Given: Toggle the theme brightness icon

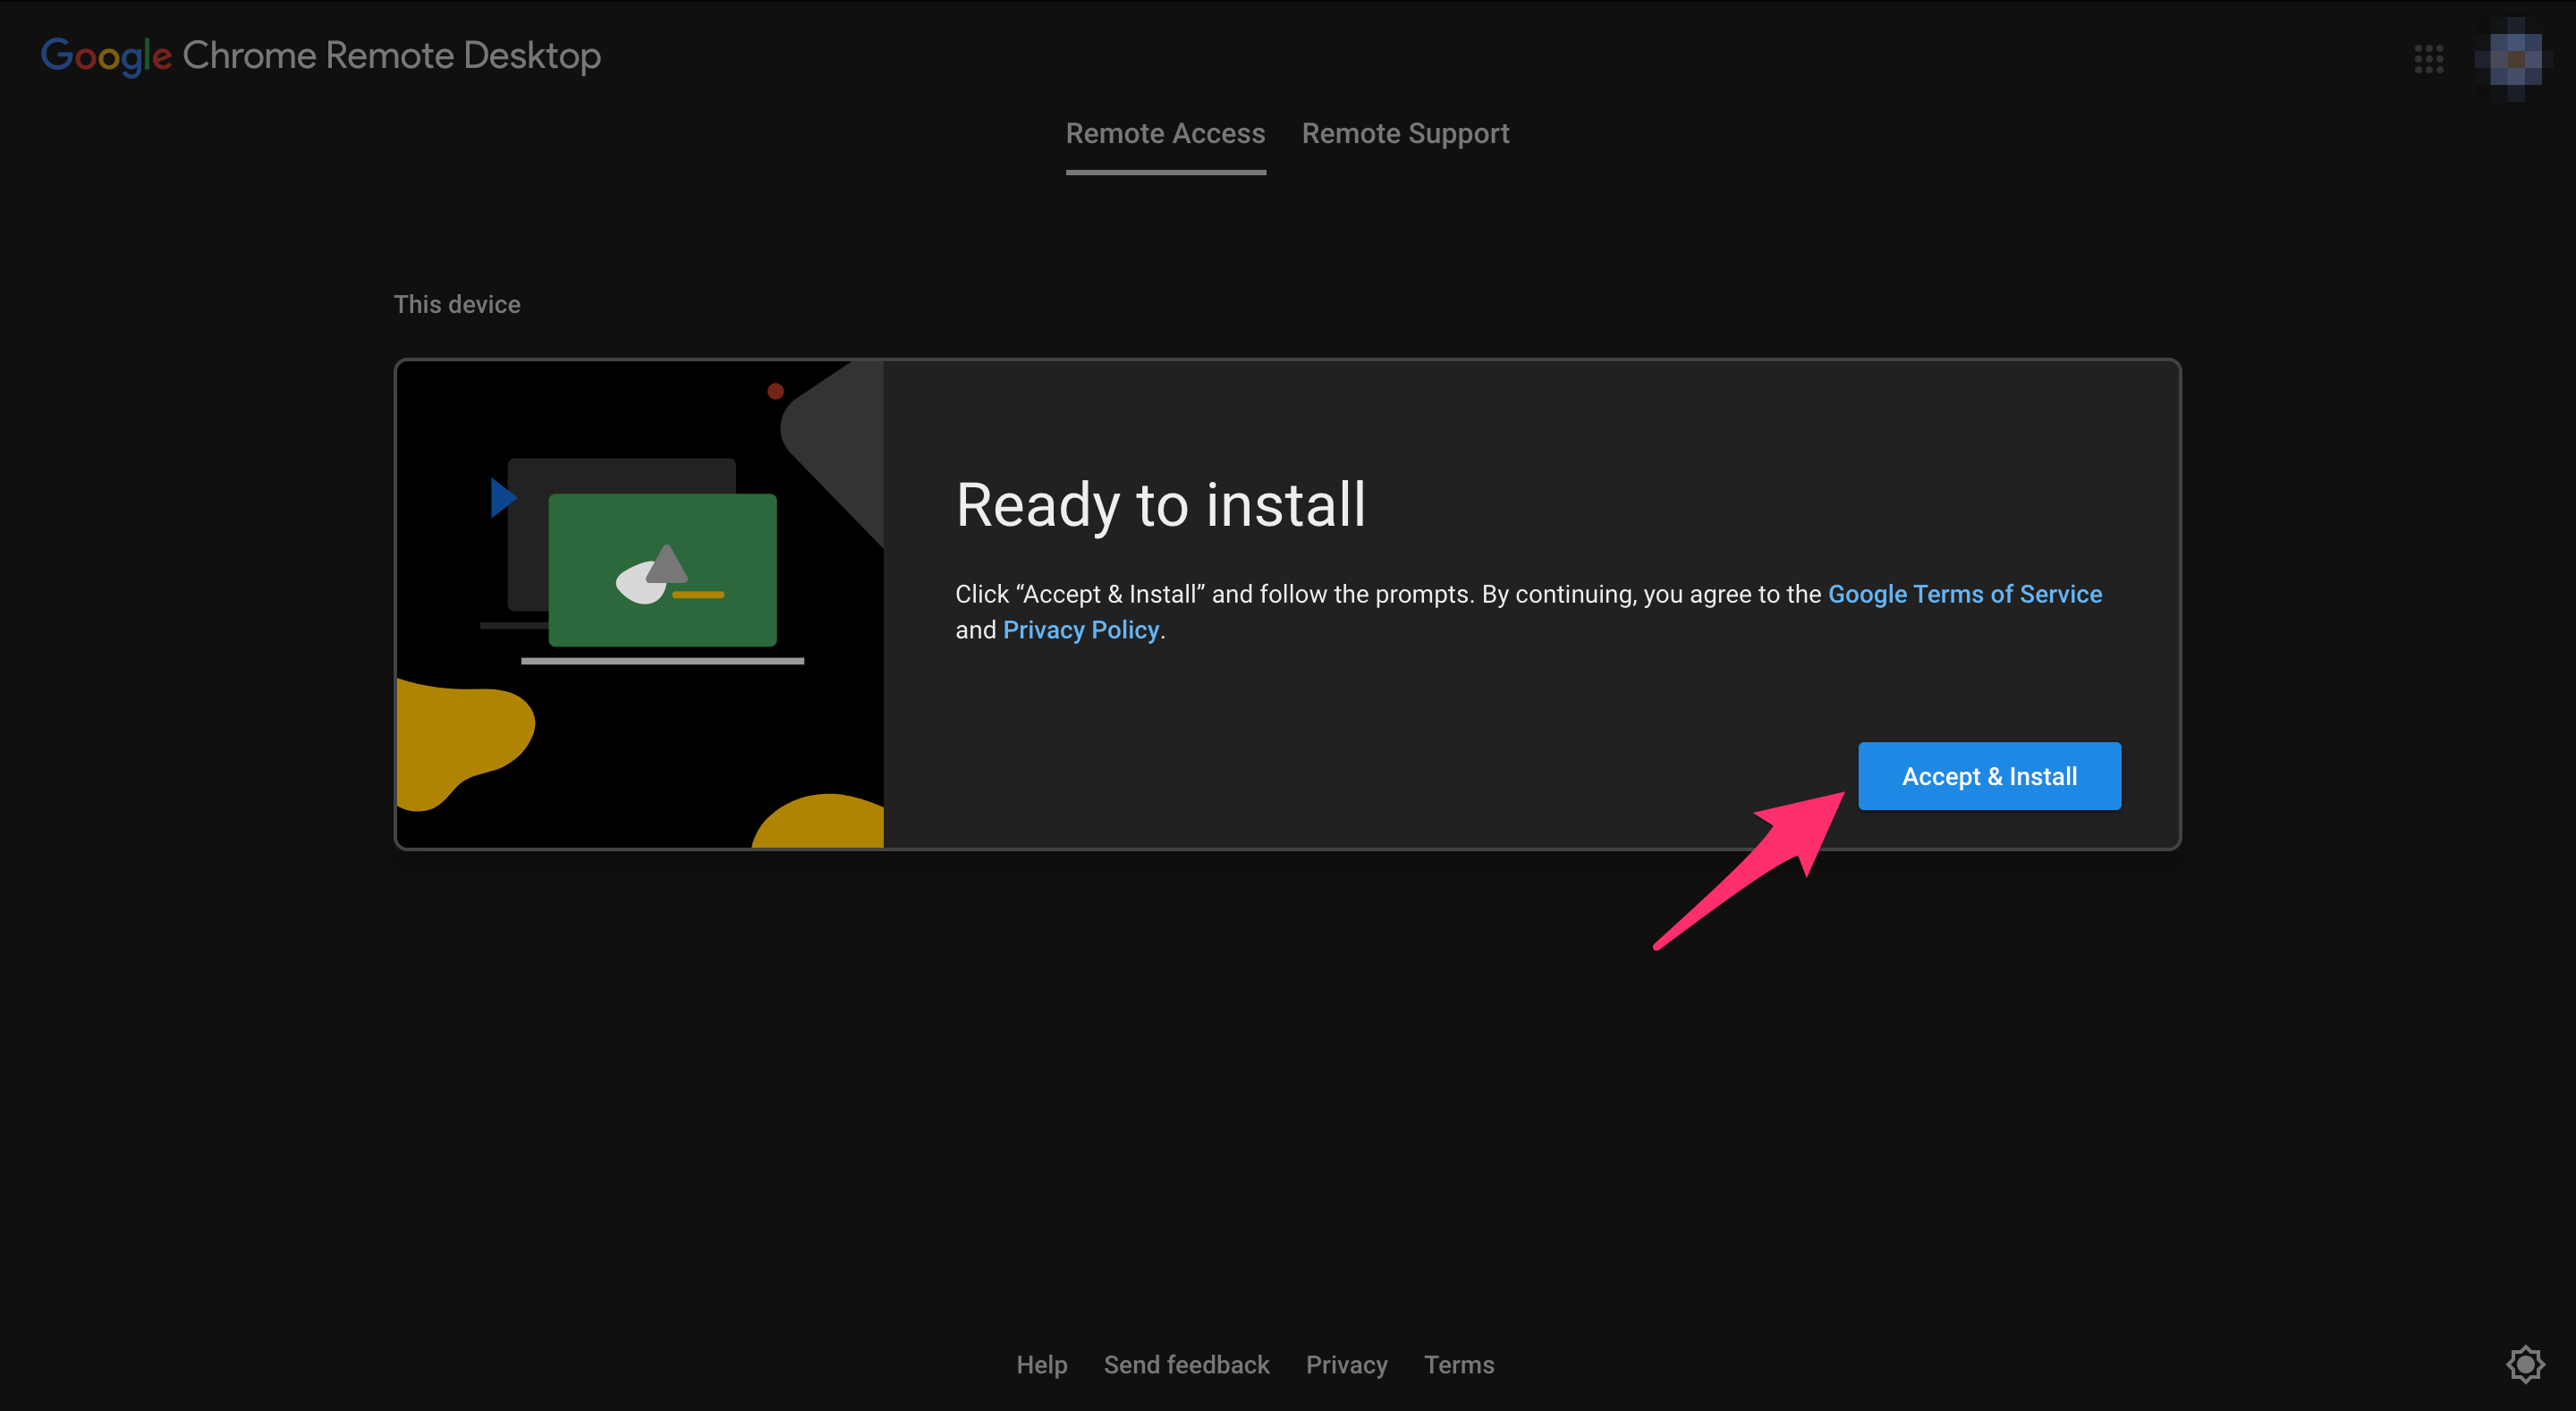Looking at the screenshot, I should coord(2524,1364).
